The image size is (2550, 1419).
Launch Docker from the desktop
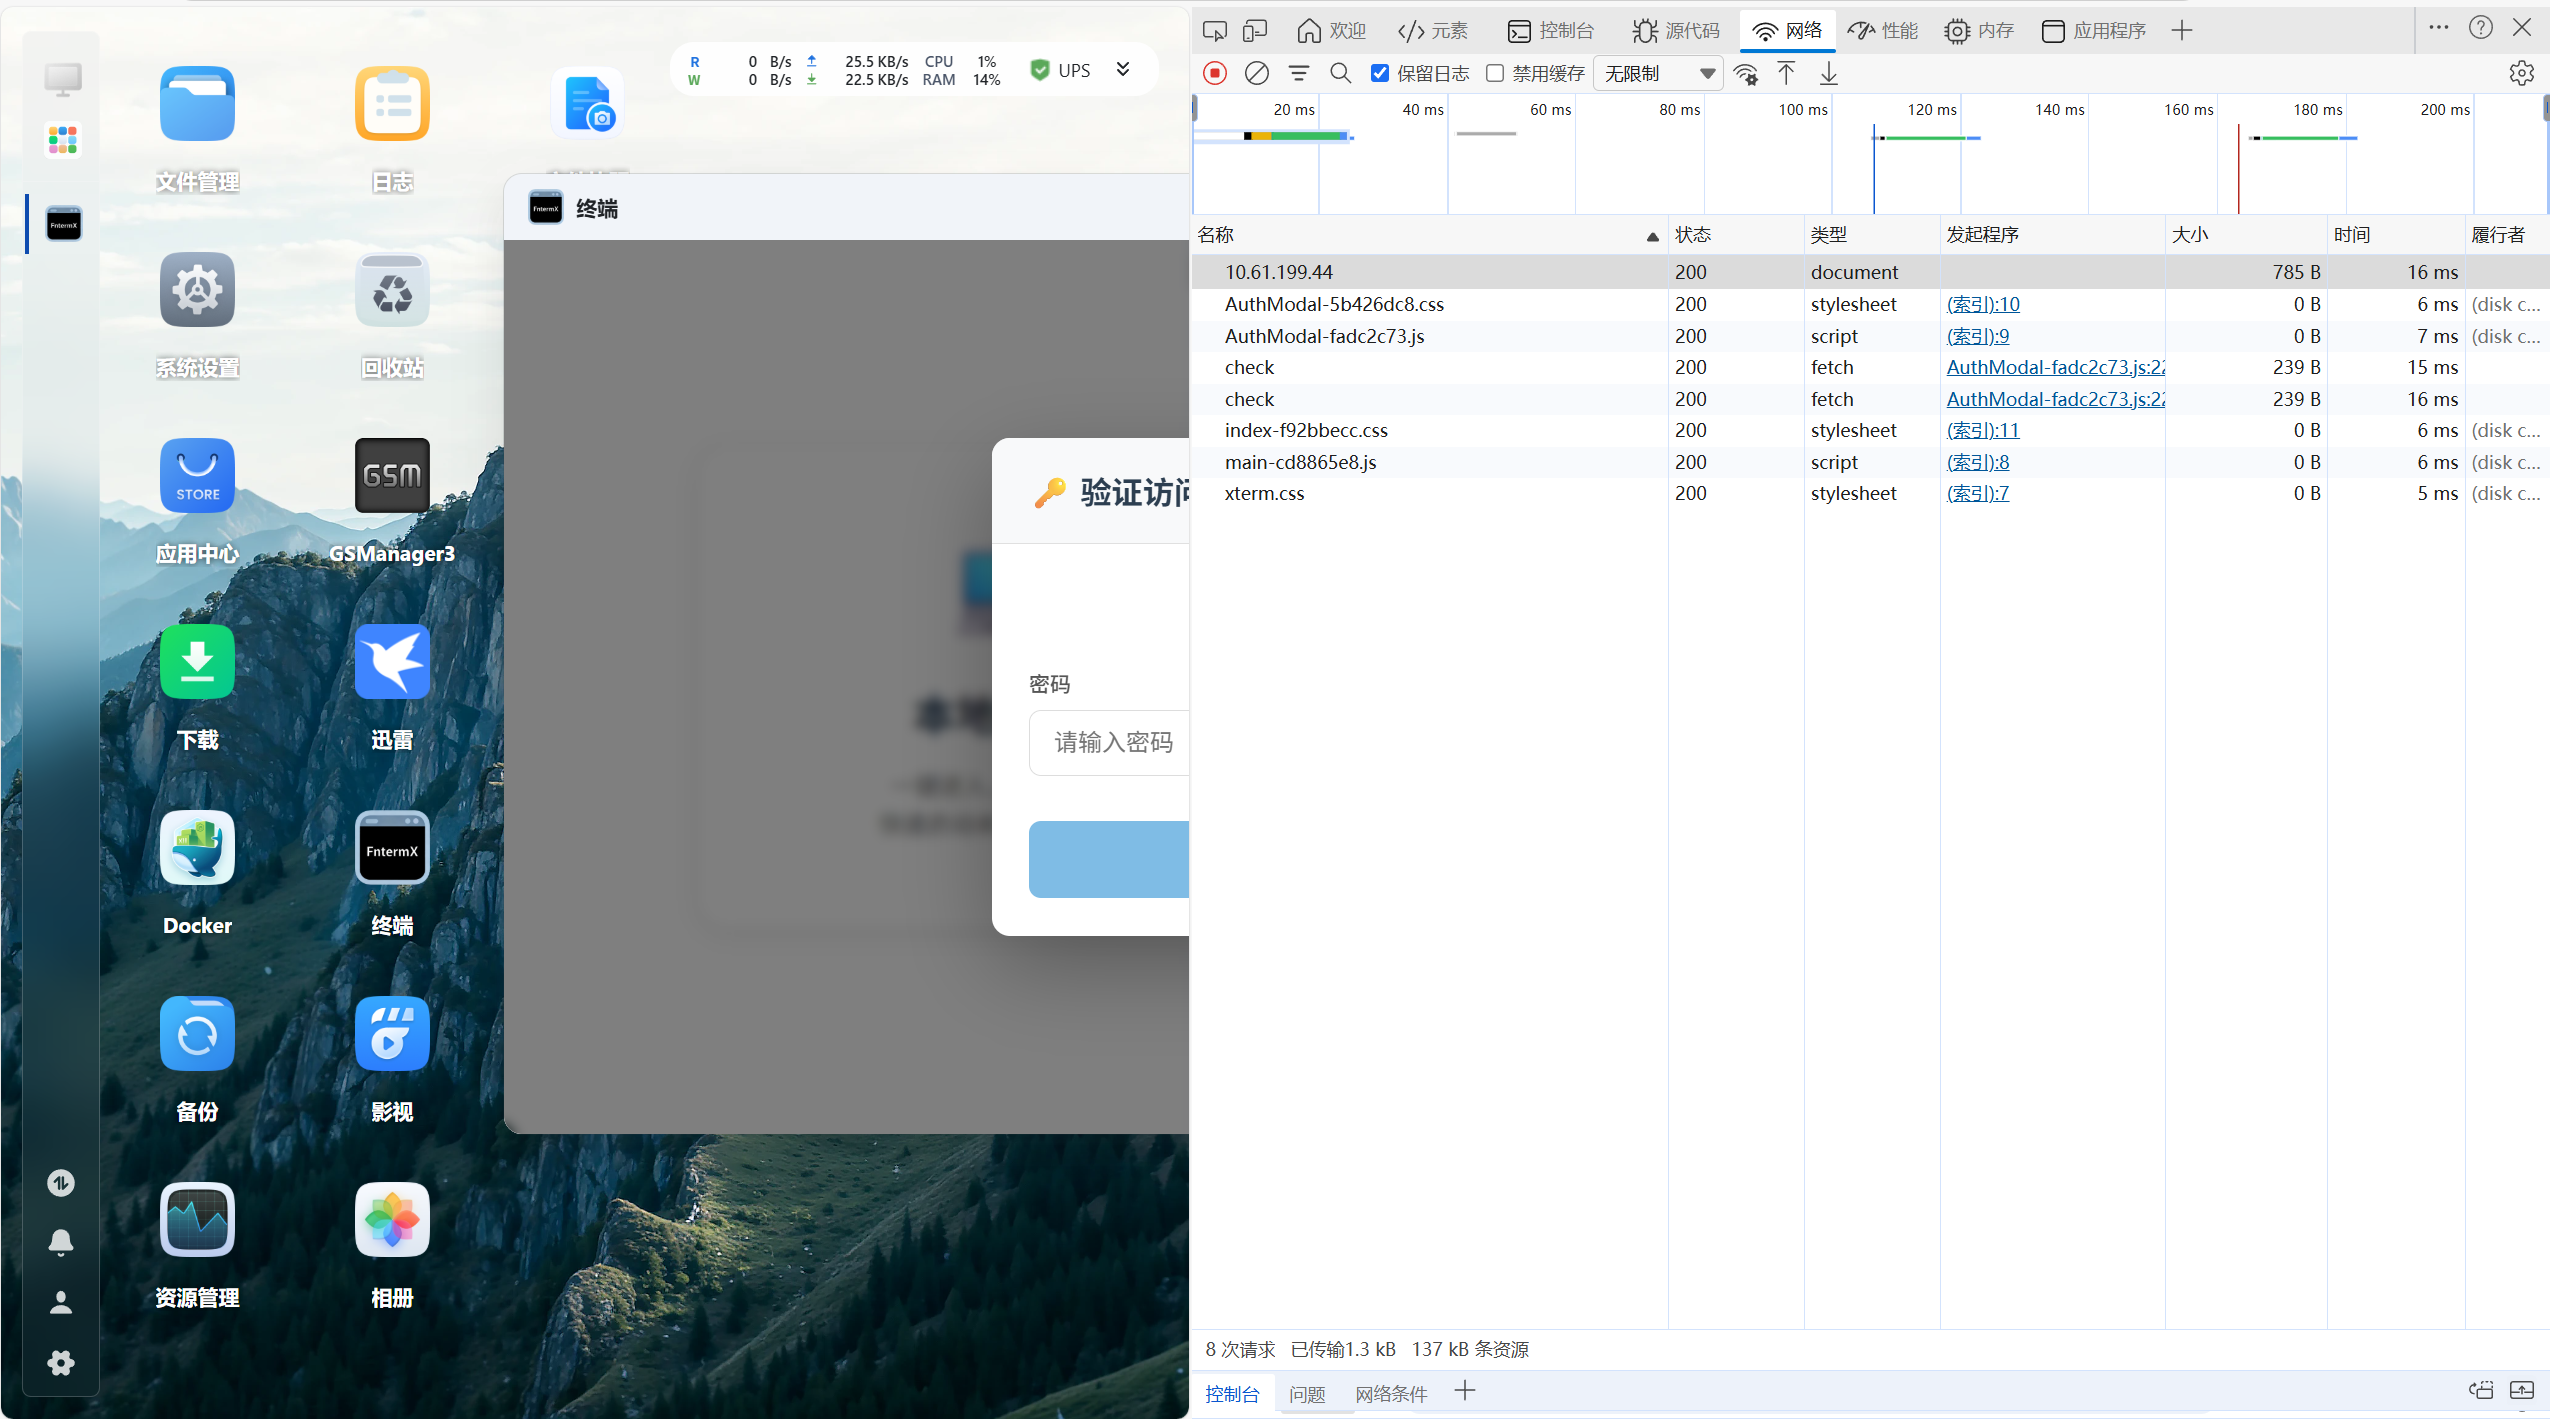[197, 848]
